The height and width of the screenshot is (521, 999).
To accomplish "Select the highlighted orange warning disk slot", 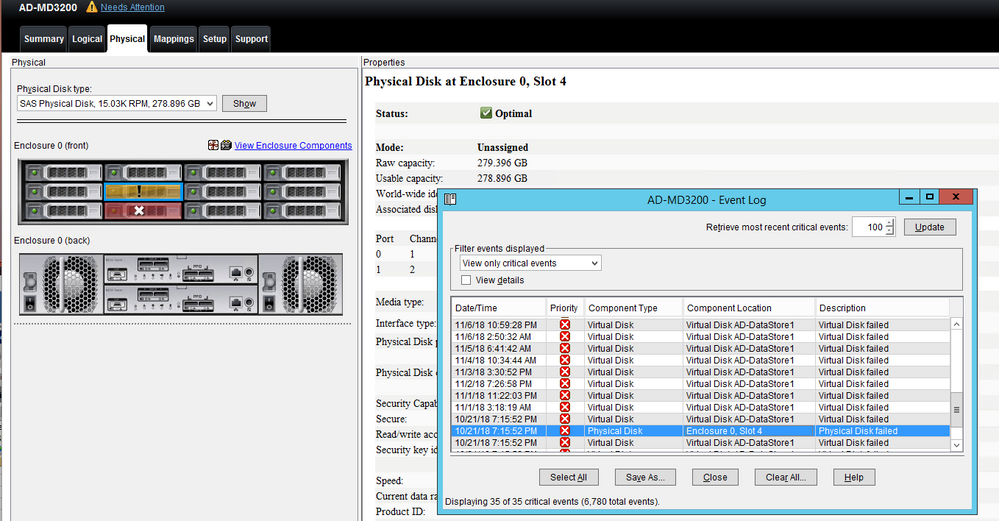I will (x=143, y=191).
